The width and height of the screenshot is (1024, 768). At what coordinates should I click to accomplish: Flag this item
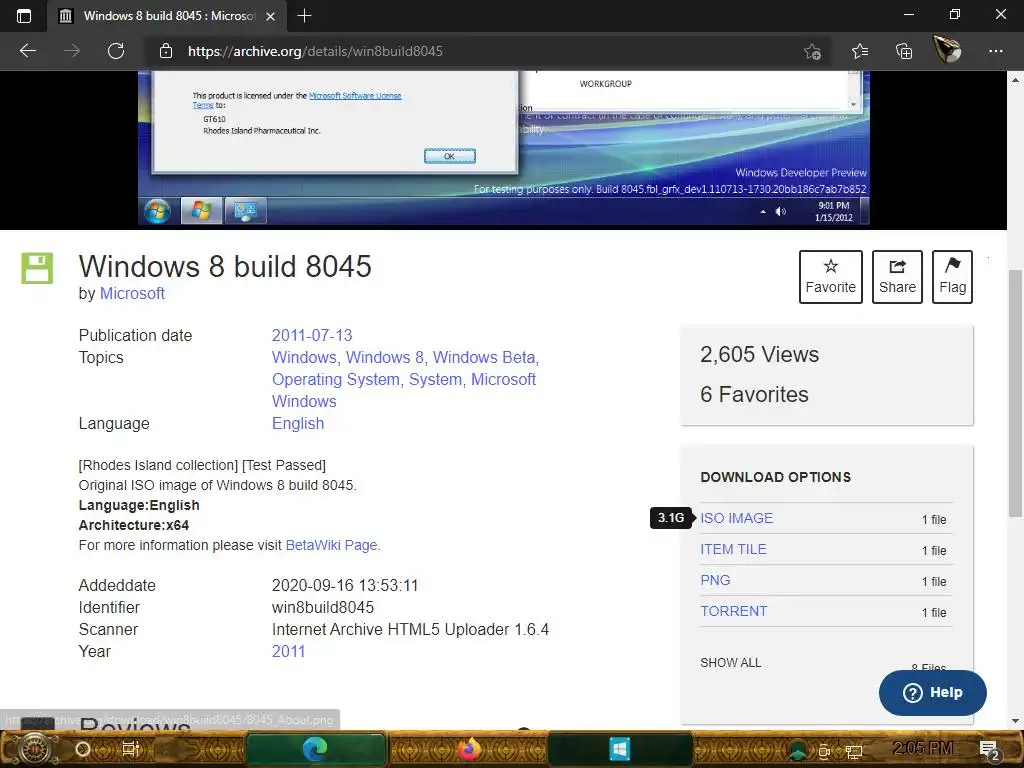952,277
